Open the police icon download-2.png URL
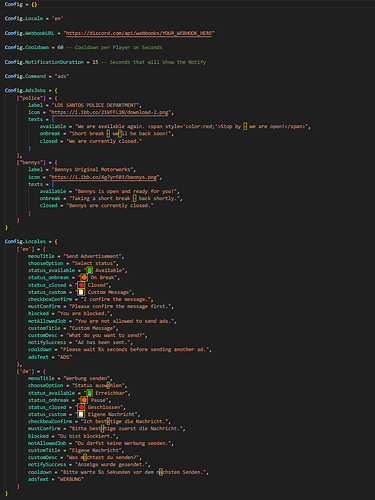 click(x=110, y=112)
